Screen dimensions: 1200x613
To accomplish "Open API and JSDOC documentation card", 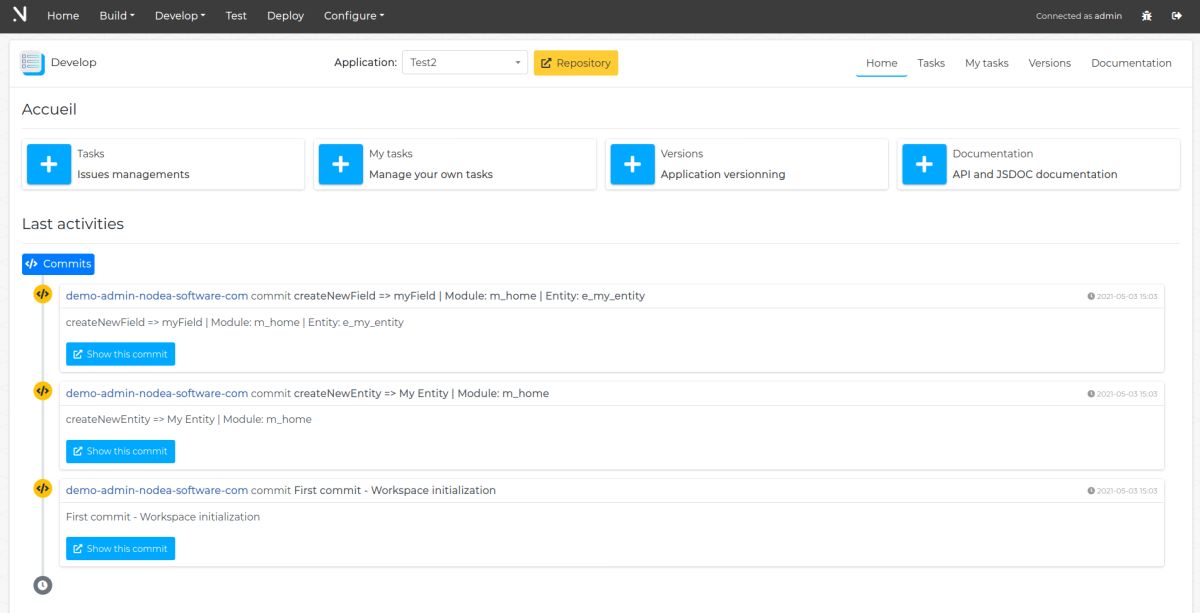I will [x=1039, y=164].
